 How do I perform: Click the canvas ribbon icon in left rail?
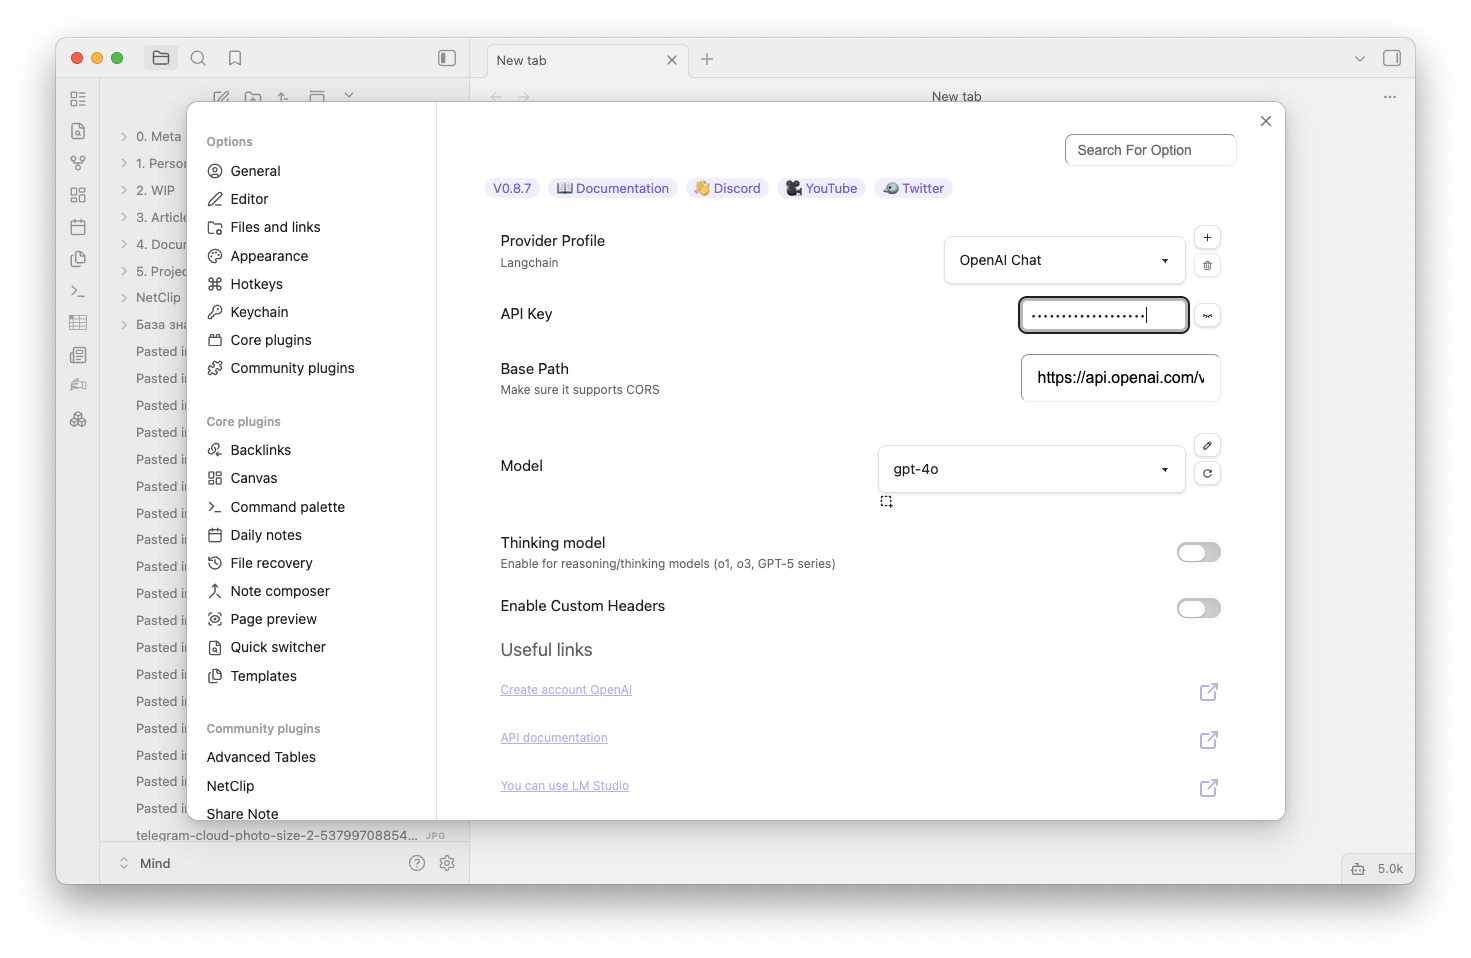pos(78,195)
